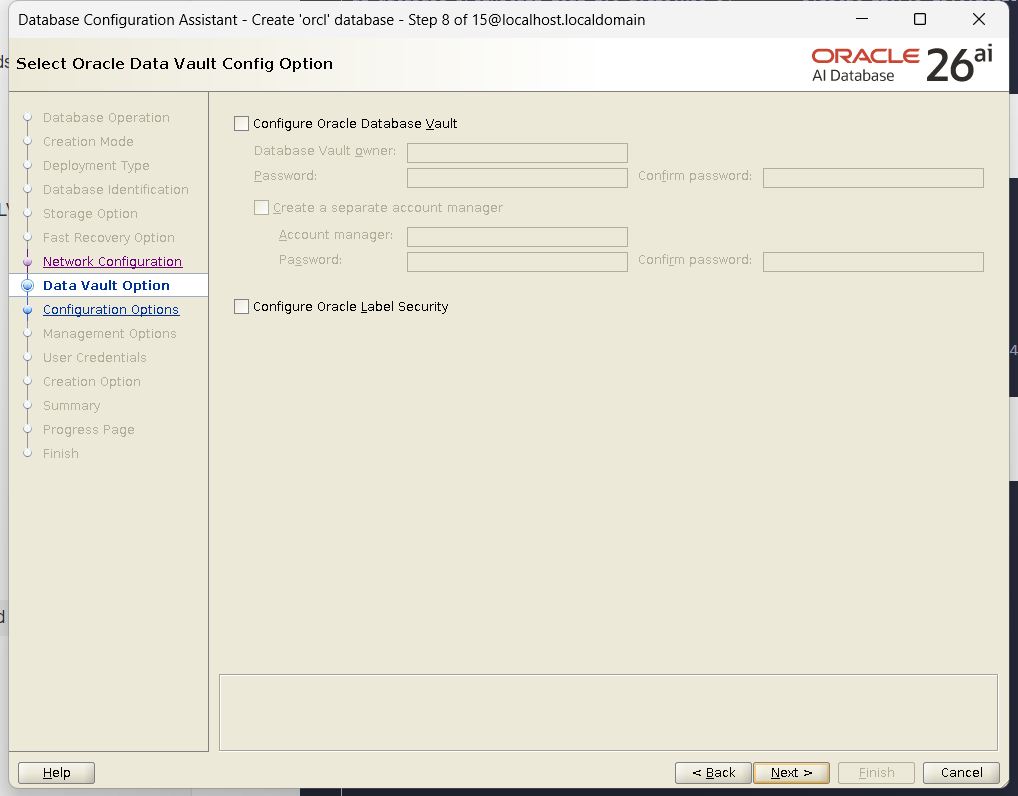The width and height of the screenshot is (1018, 796).
Task: Click the Account manager field
Action: [517, 237]
